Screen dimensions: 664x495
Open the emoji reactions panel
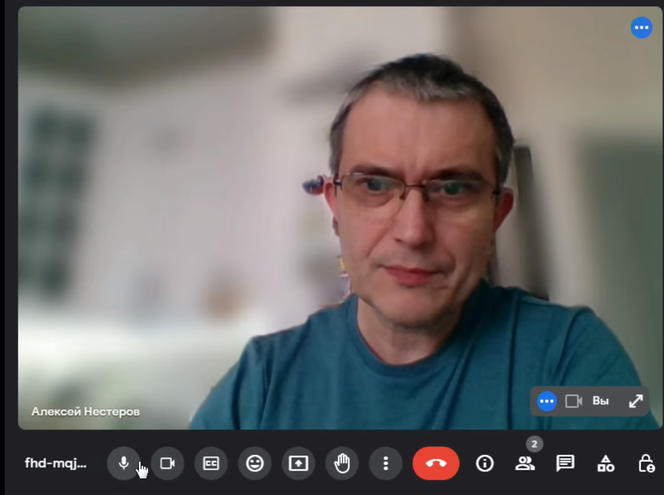point(255,463)
